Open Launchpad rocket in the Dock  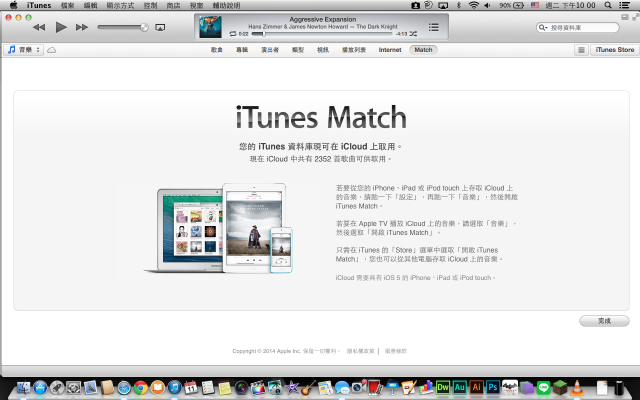57,387
